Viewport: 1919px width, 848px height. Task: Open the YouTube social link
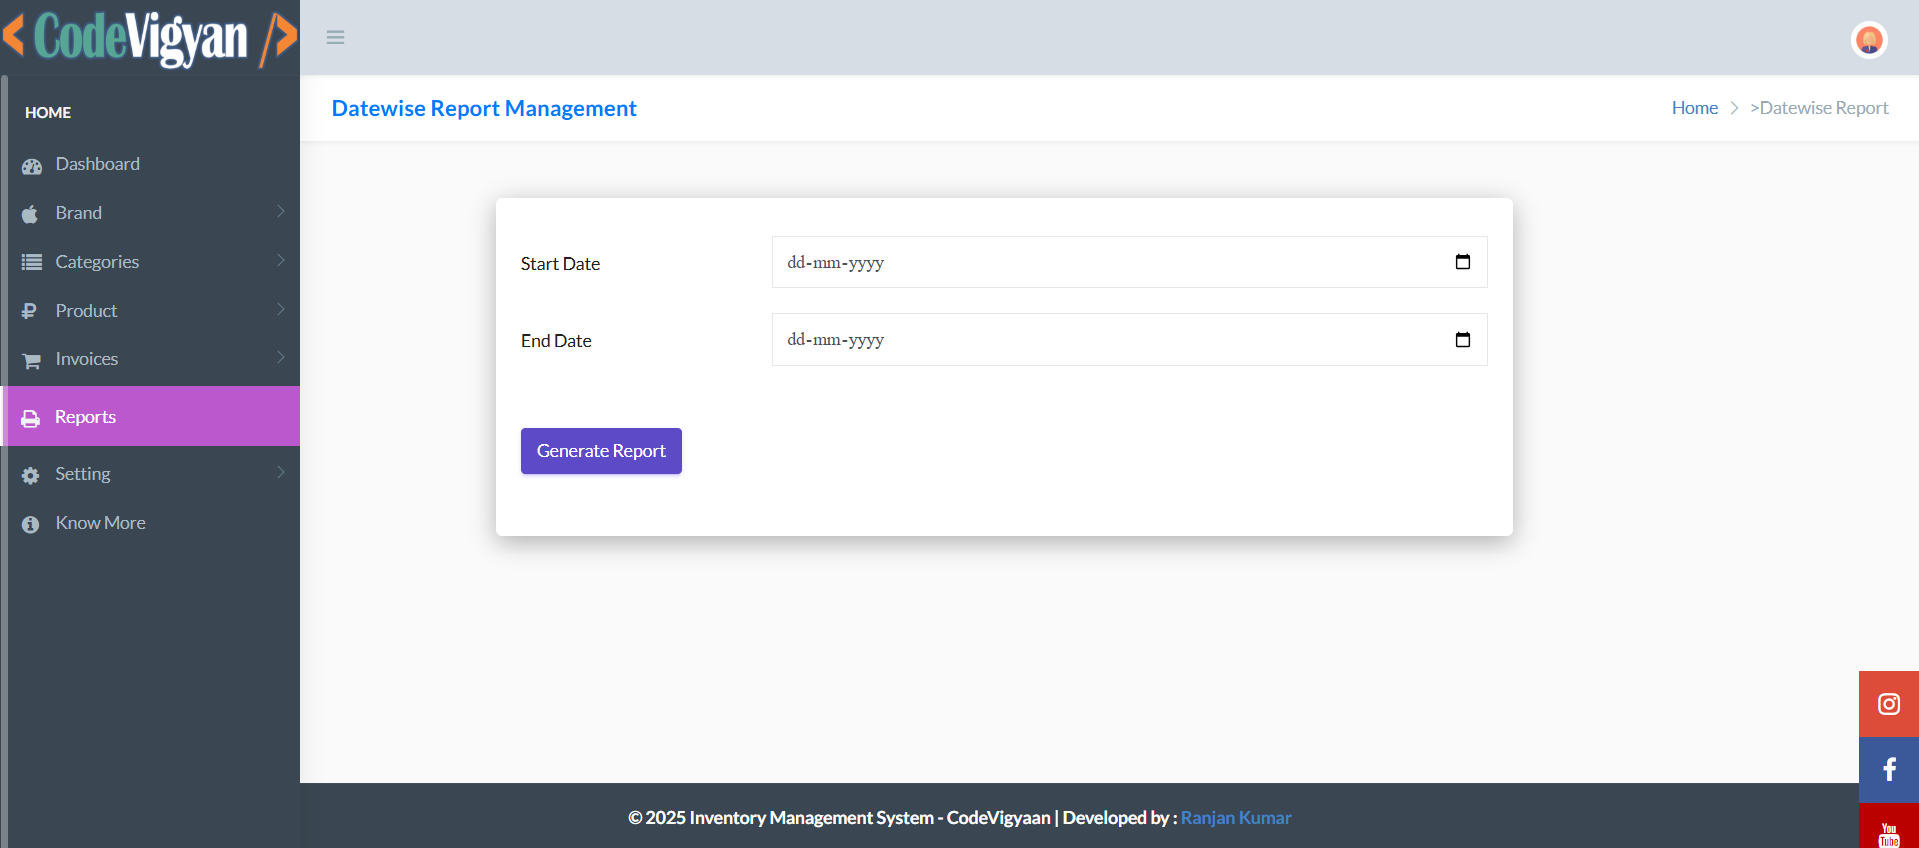point(1888,832)
